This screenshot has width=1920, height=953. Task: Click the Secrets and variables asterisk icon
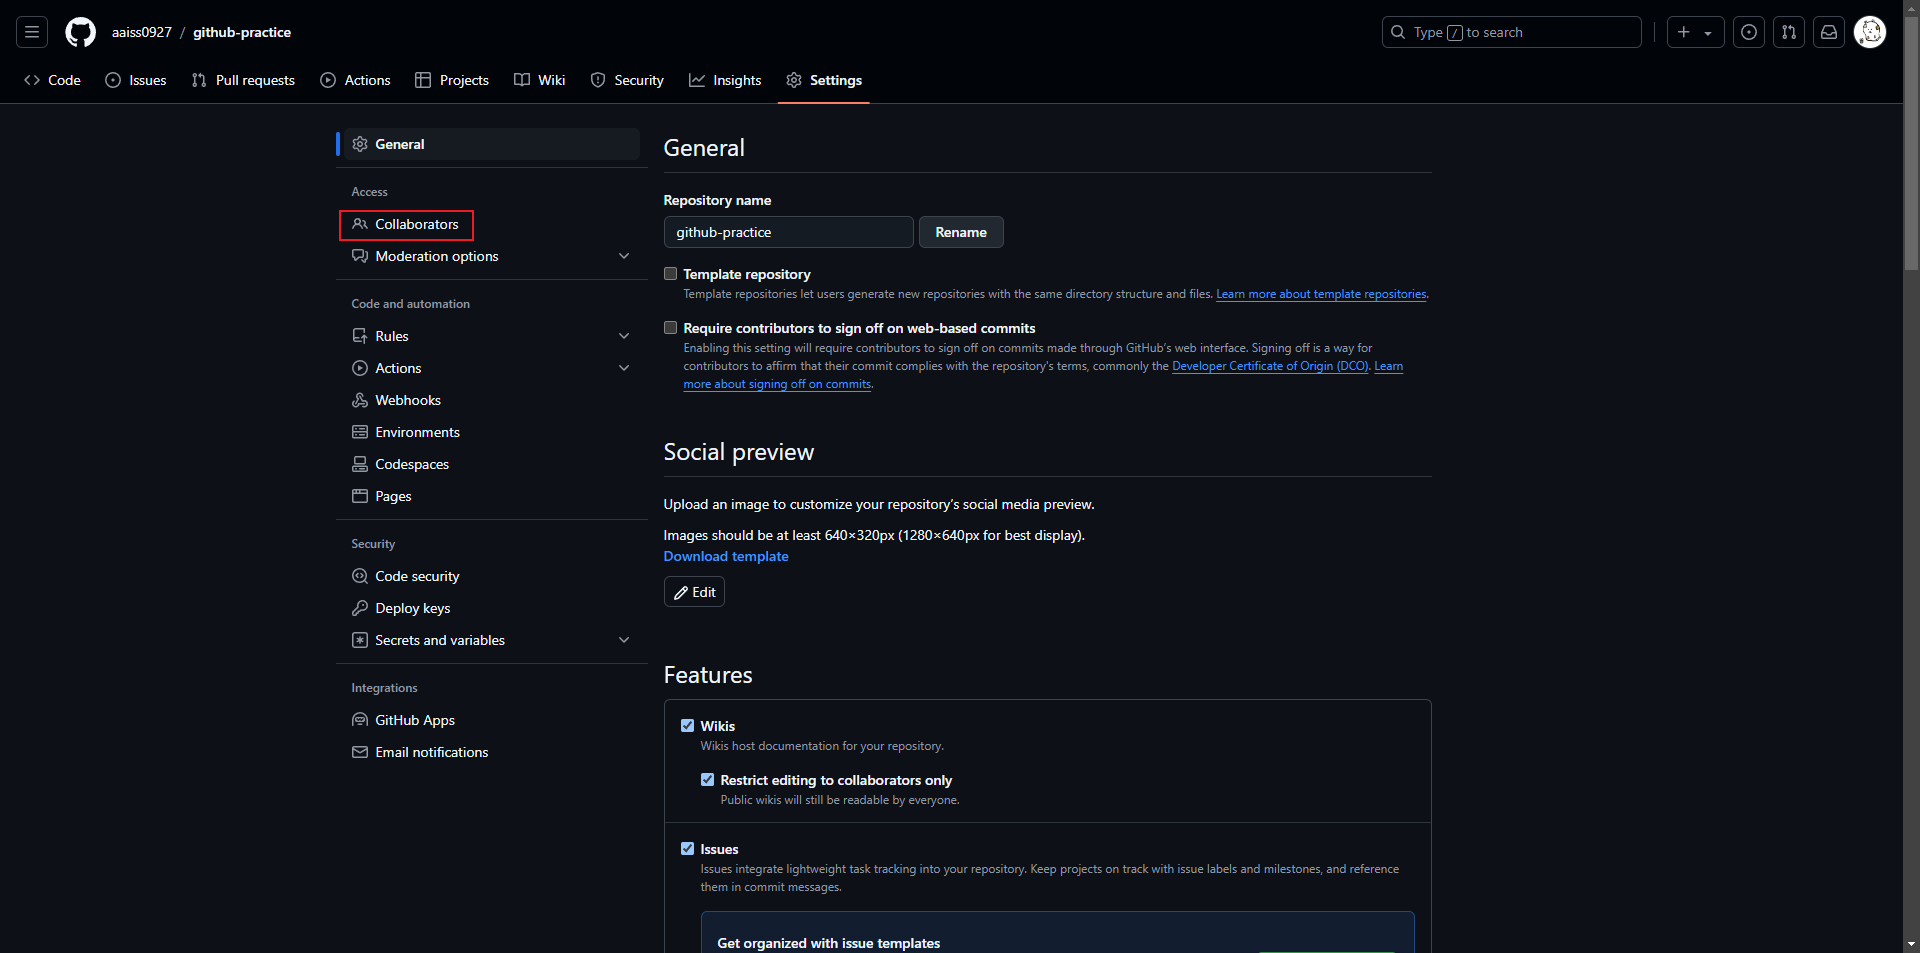pyautogui.click(x=360, y=640)
